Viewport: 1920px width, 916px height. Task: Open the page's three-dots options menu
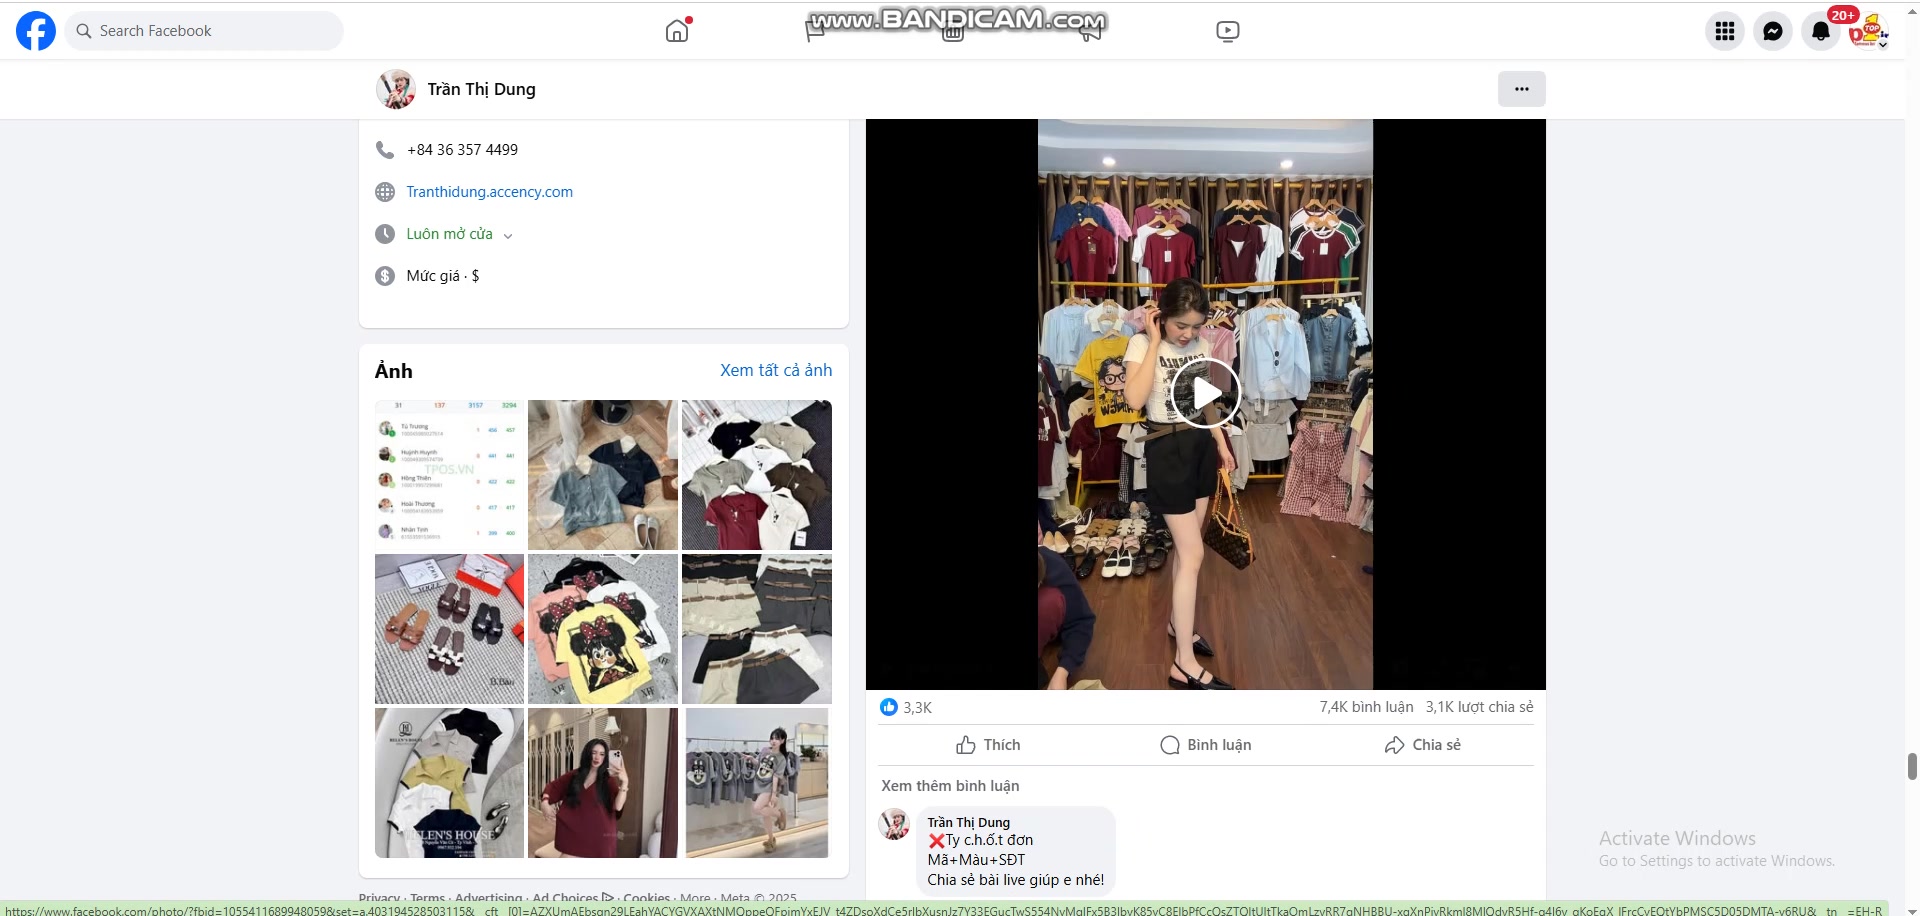click(1521, 89)
